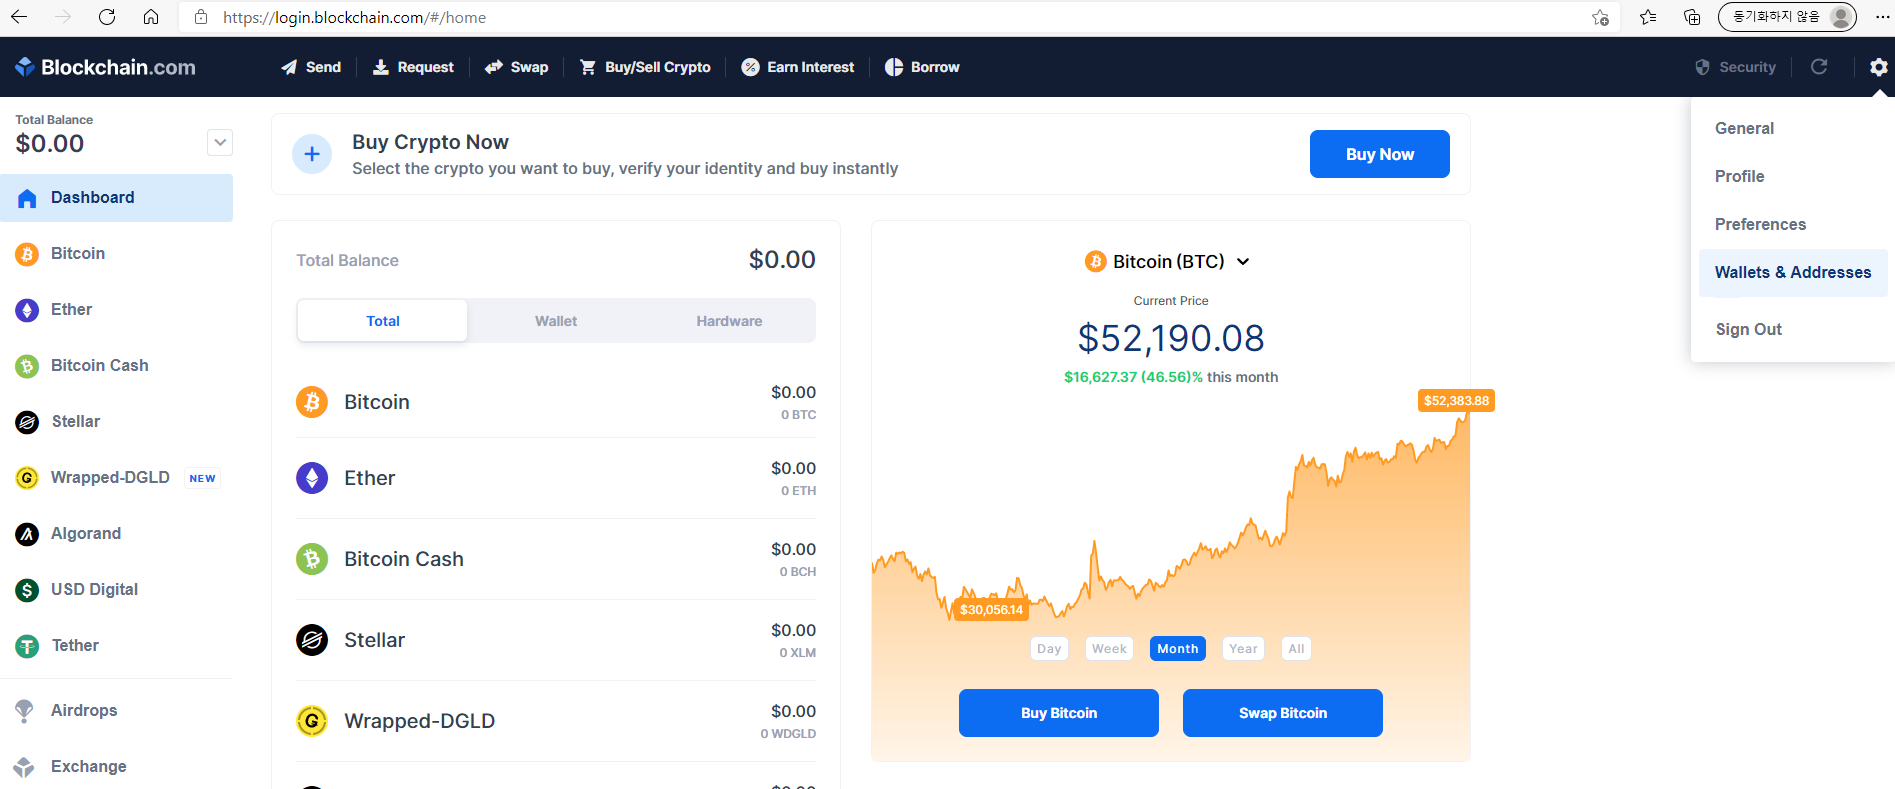1895x789 pixels.
Task: Open Profile settings menu item
Action: pos(1793,176)
